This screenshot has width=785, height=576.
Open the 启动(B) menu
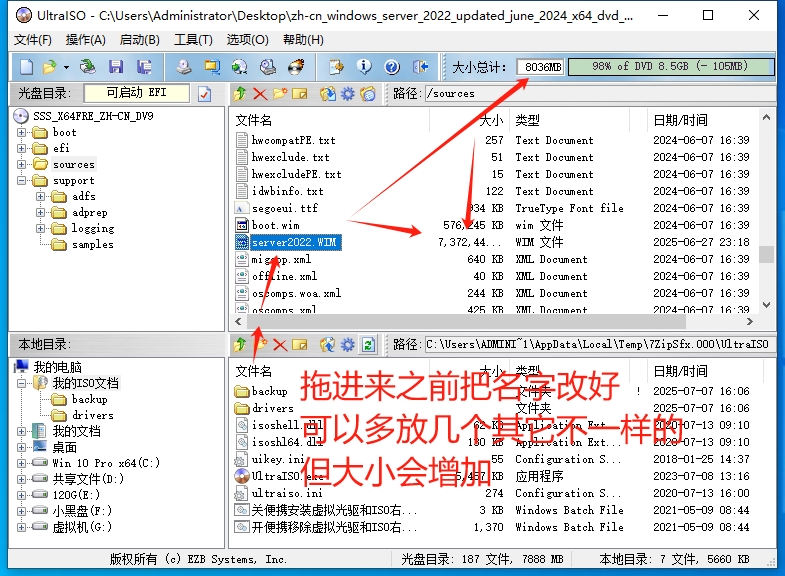(x=139, y=40)
